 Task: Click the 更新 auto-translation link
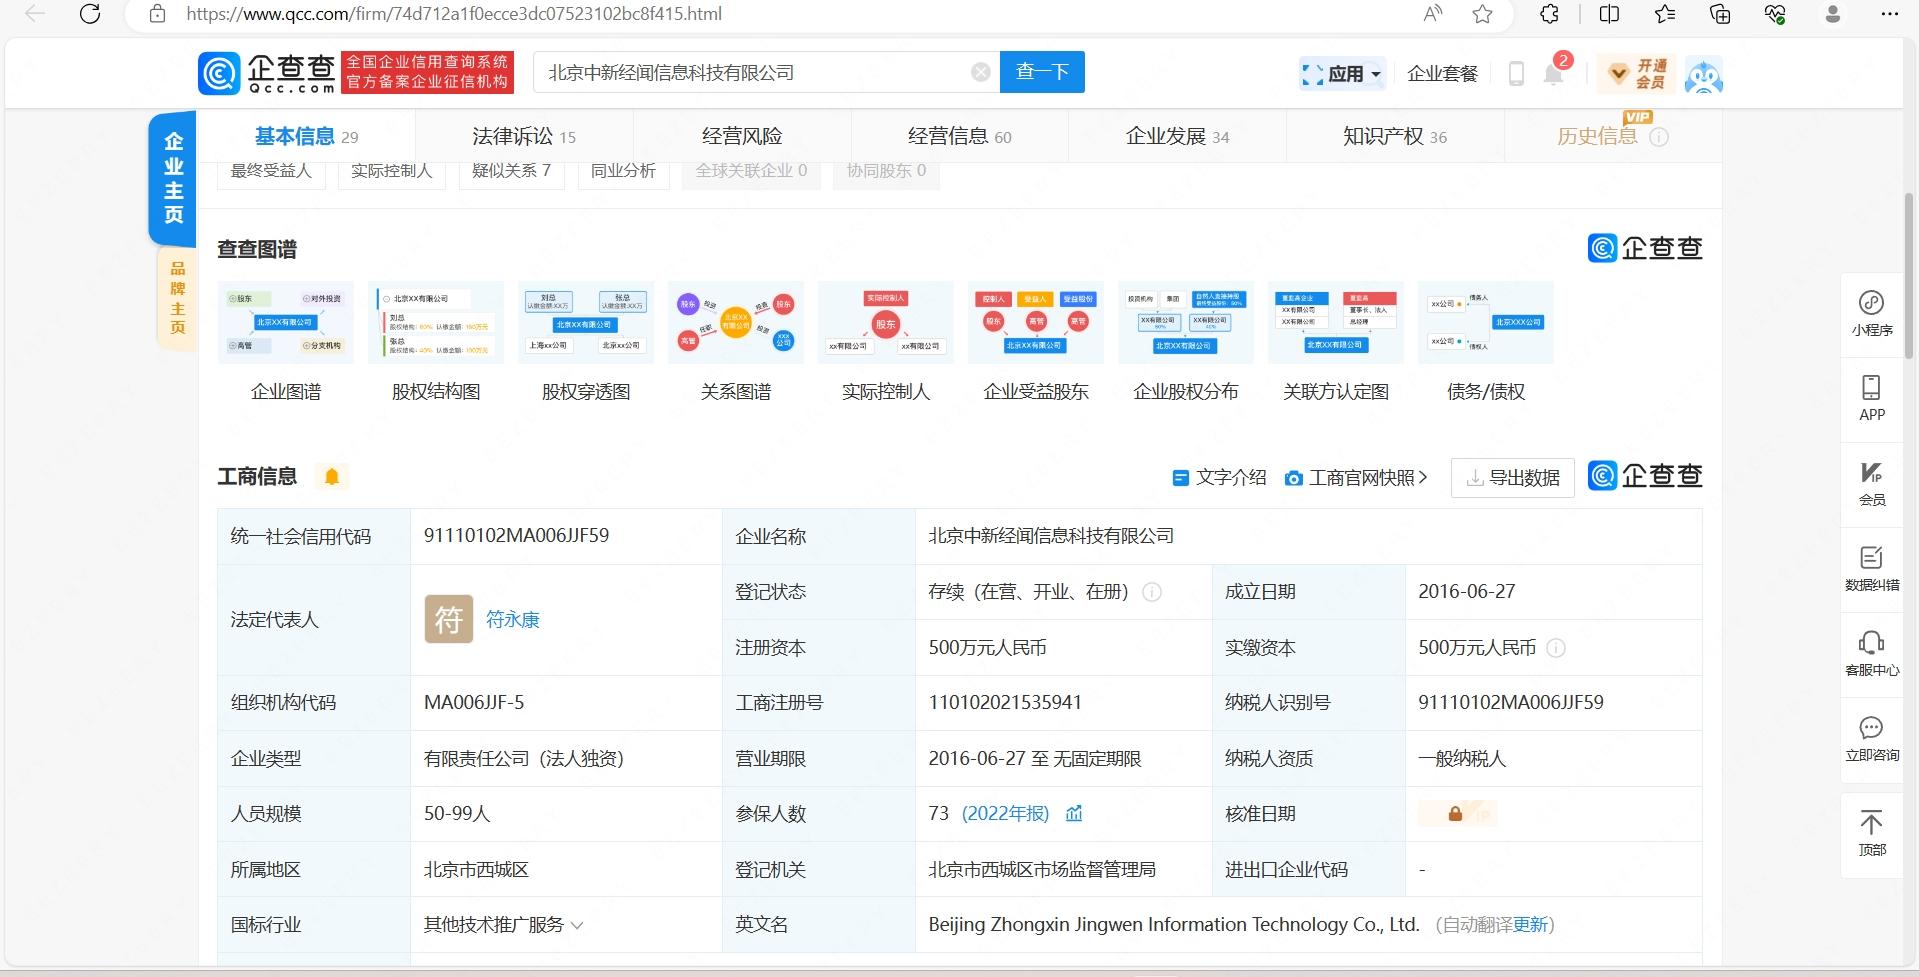click(1530, 925)
